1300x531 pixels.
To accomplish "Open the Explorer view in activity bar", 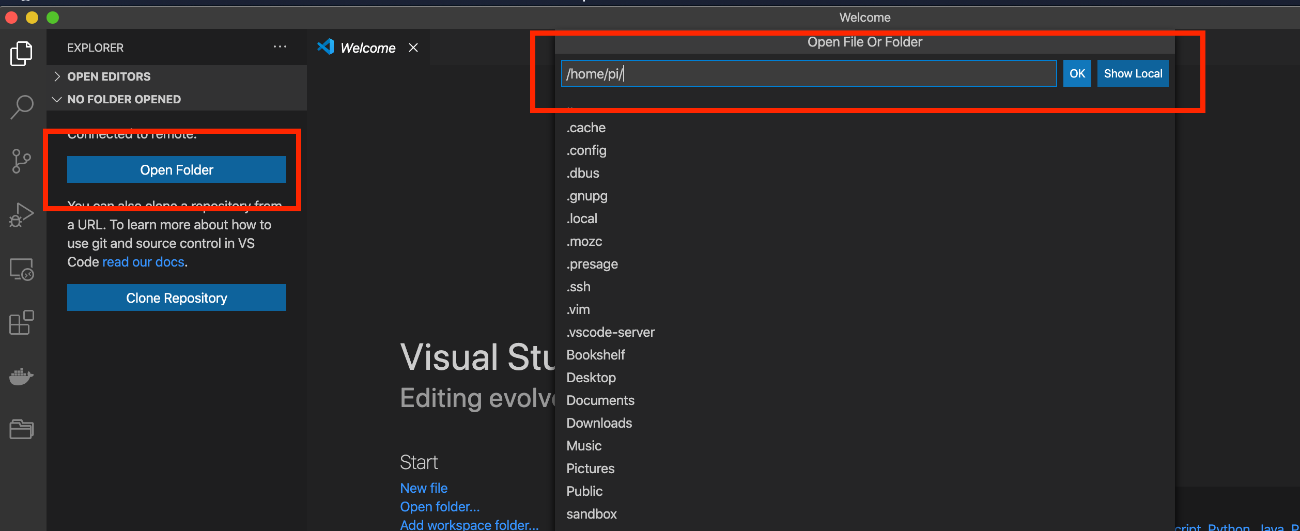I will coord(22,54).
